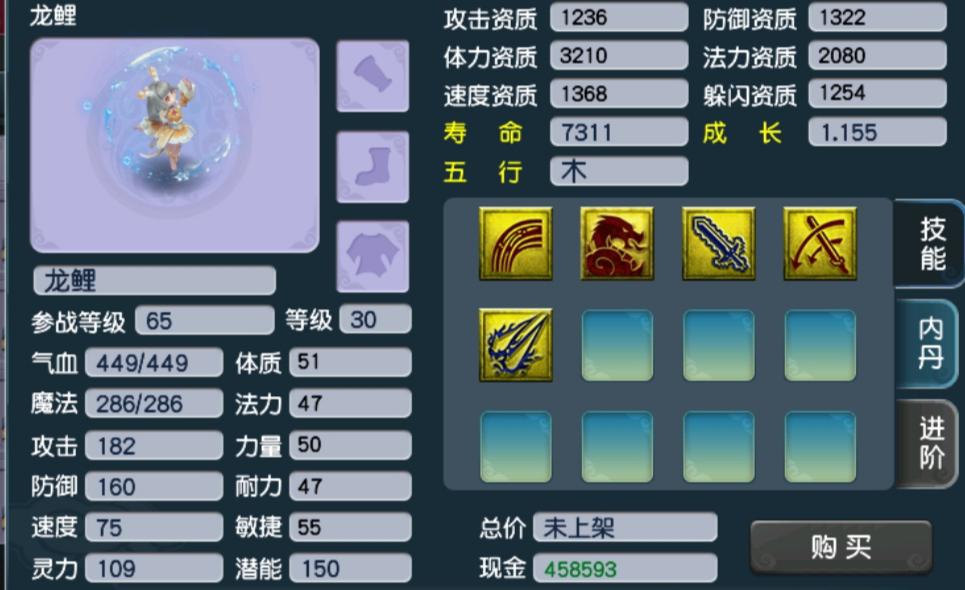
Task: Click the red claw slash skill icon
Action: click(516, 244)
